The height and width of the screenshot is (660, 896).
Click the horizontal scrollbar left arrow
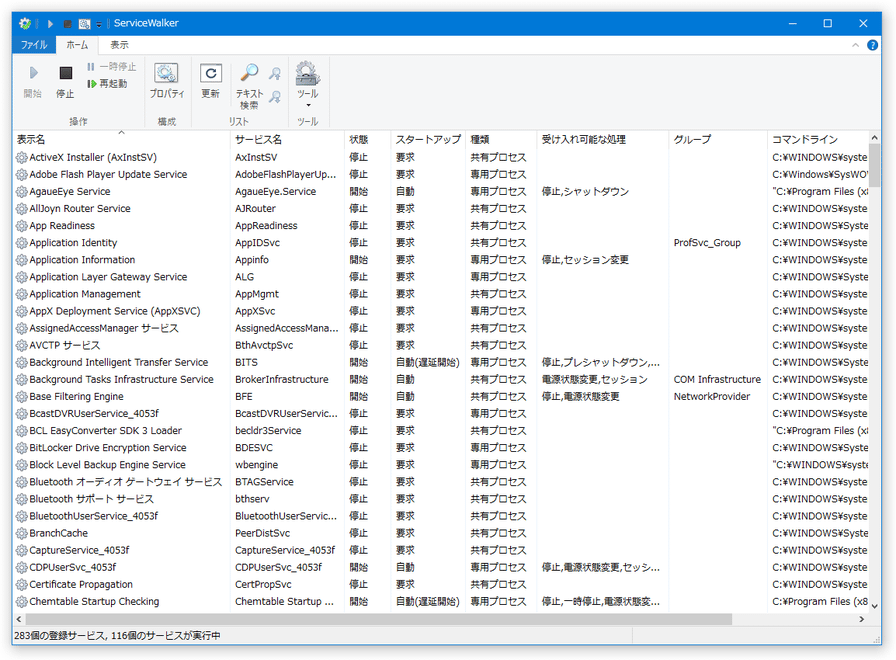(x=19, y=619)
